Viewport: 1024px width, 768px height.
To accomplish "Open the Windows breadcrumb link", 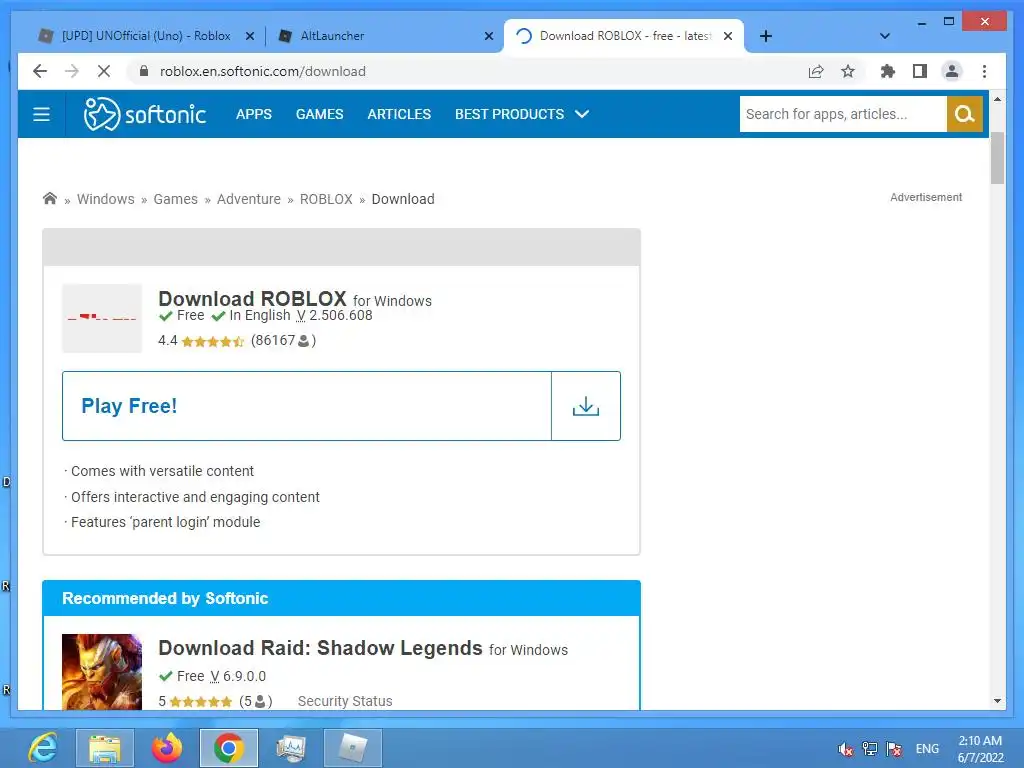I will 106,199.
